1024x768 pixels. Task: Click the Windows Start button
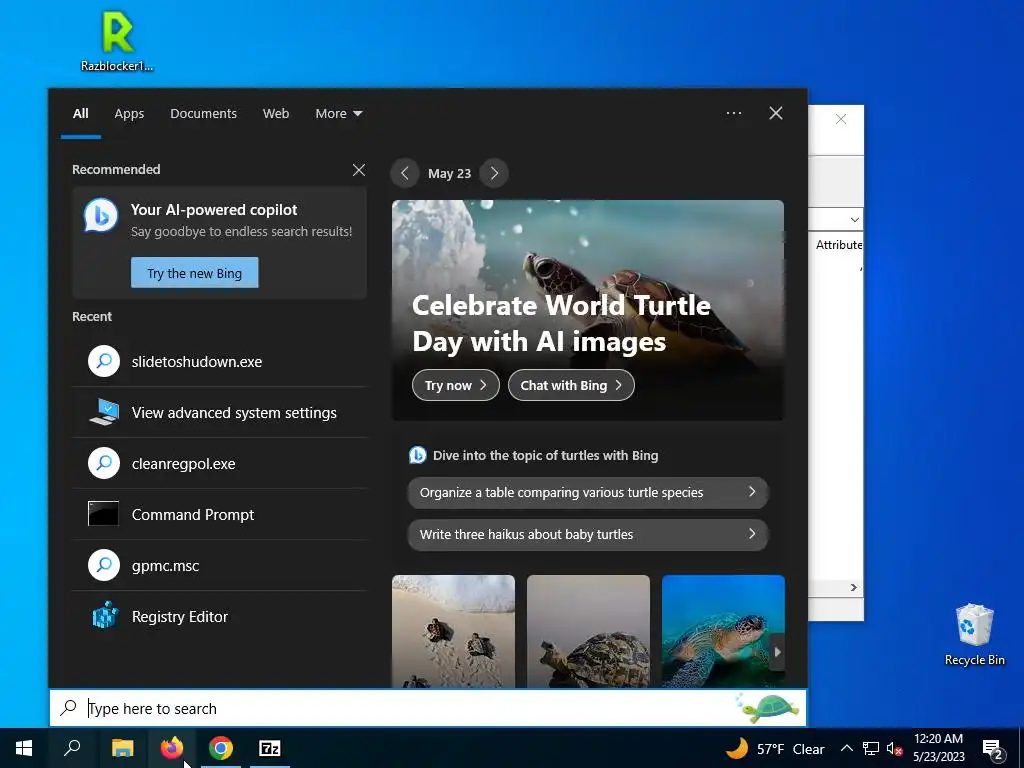point(24,748)
